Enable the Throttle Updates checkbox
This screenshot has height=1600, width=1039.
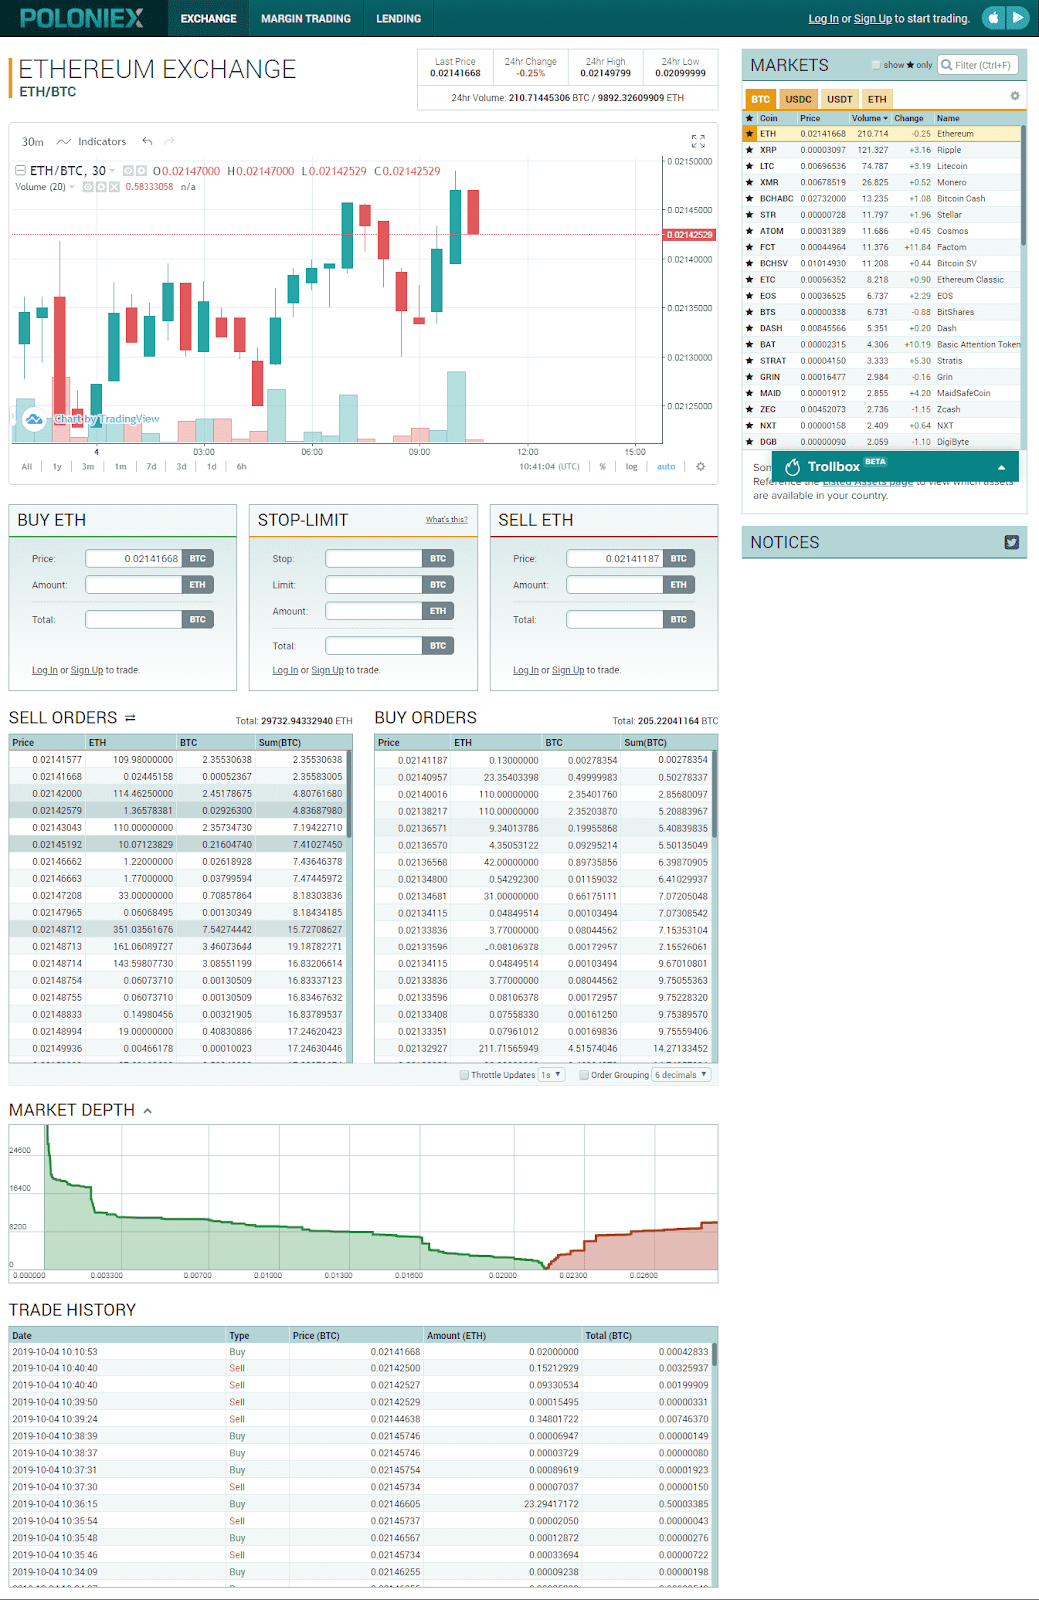coord(464,1075)
